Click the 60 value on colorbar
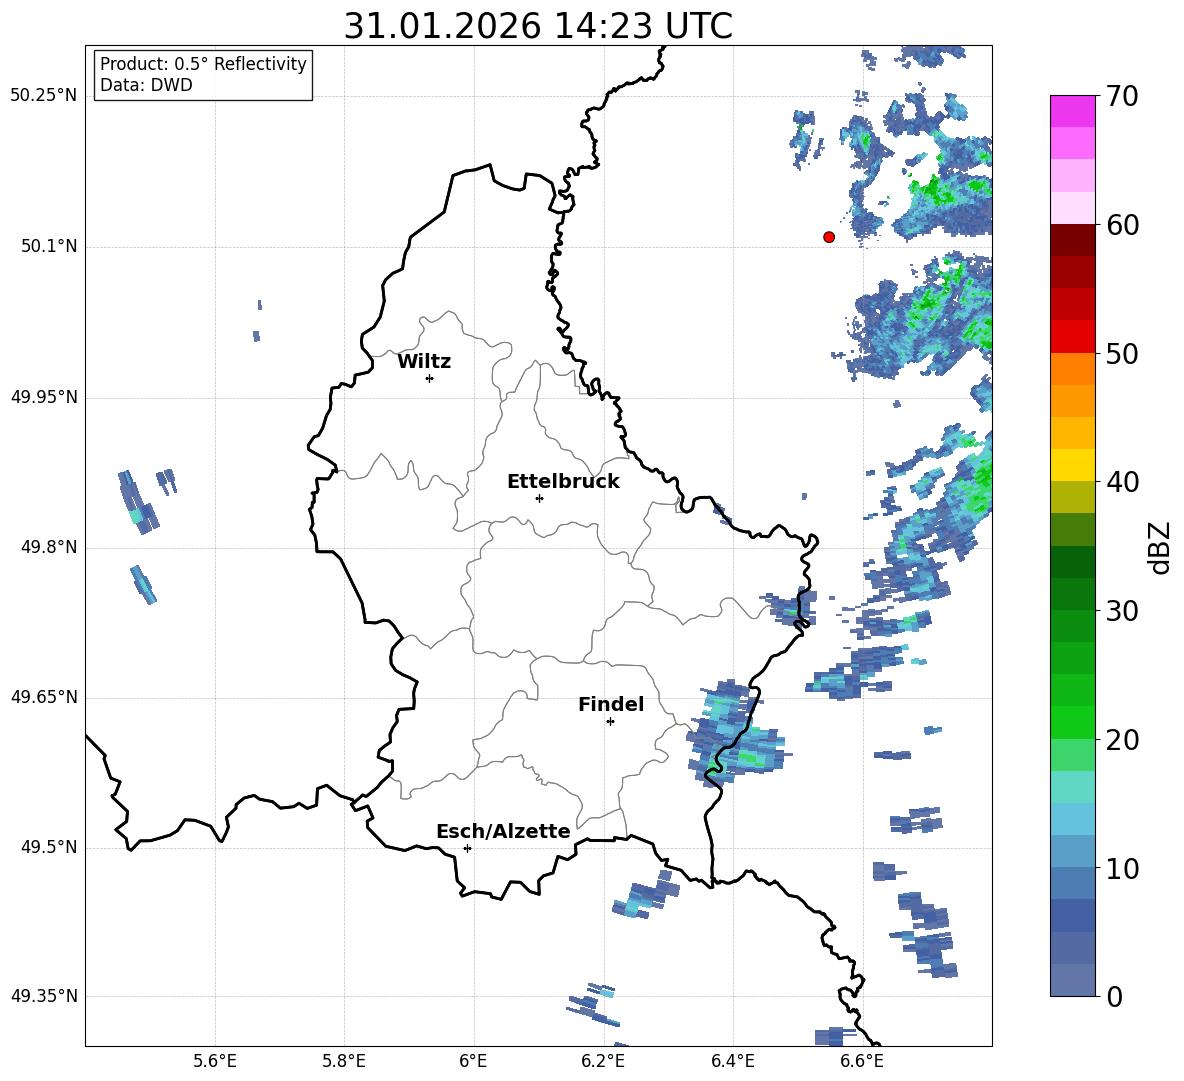1184x1081 pixels. [1121, 225]
